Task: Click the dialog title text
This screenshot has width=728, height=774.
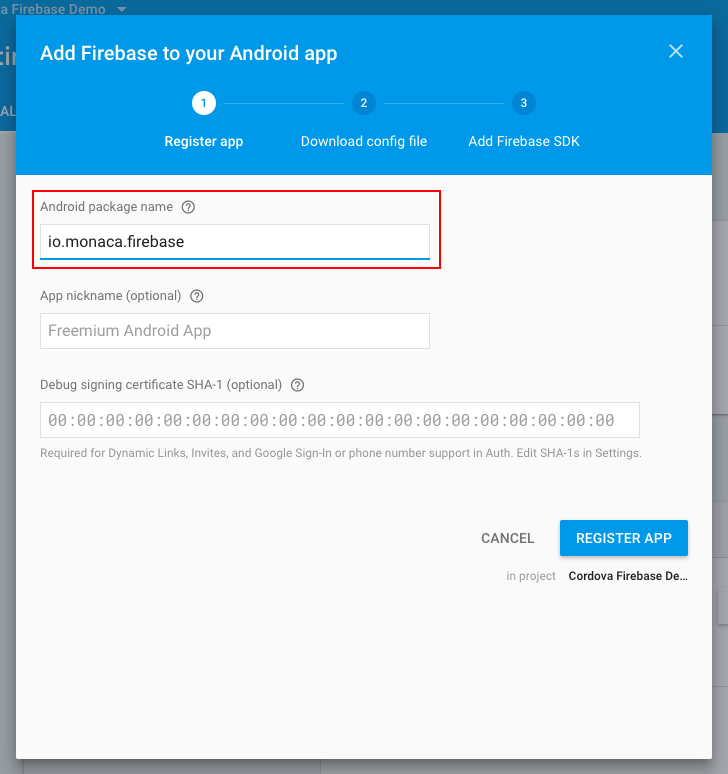Action: (x=189, y=53)
